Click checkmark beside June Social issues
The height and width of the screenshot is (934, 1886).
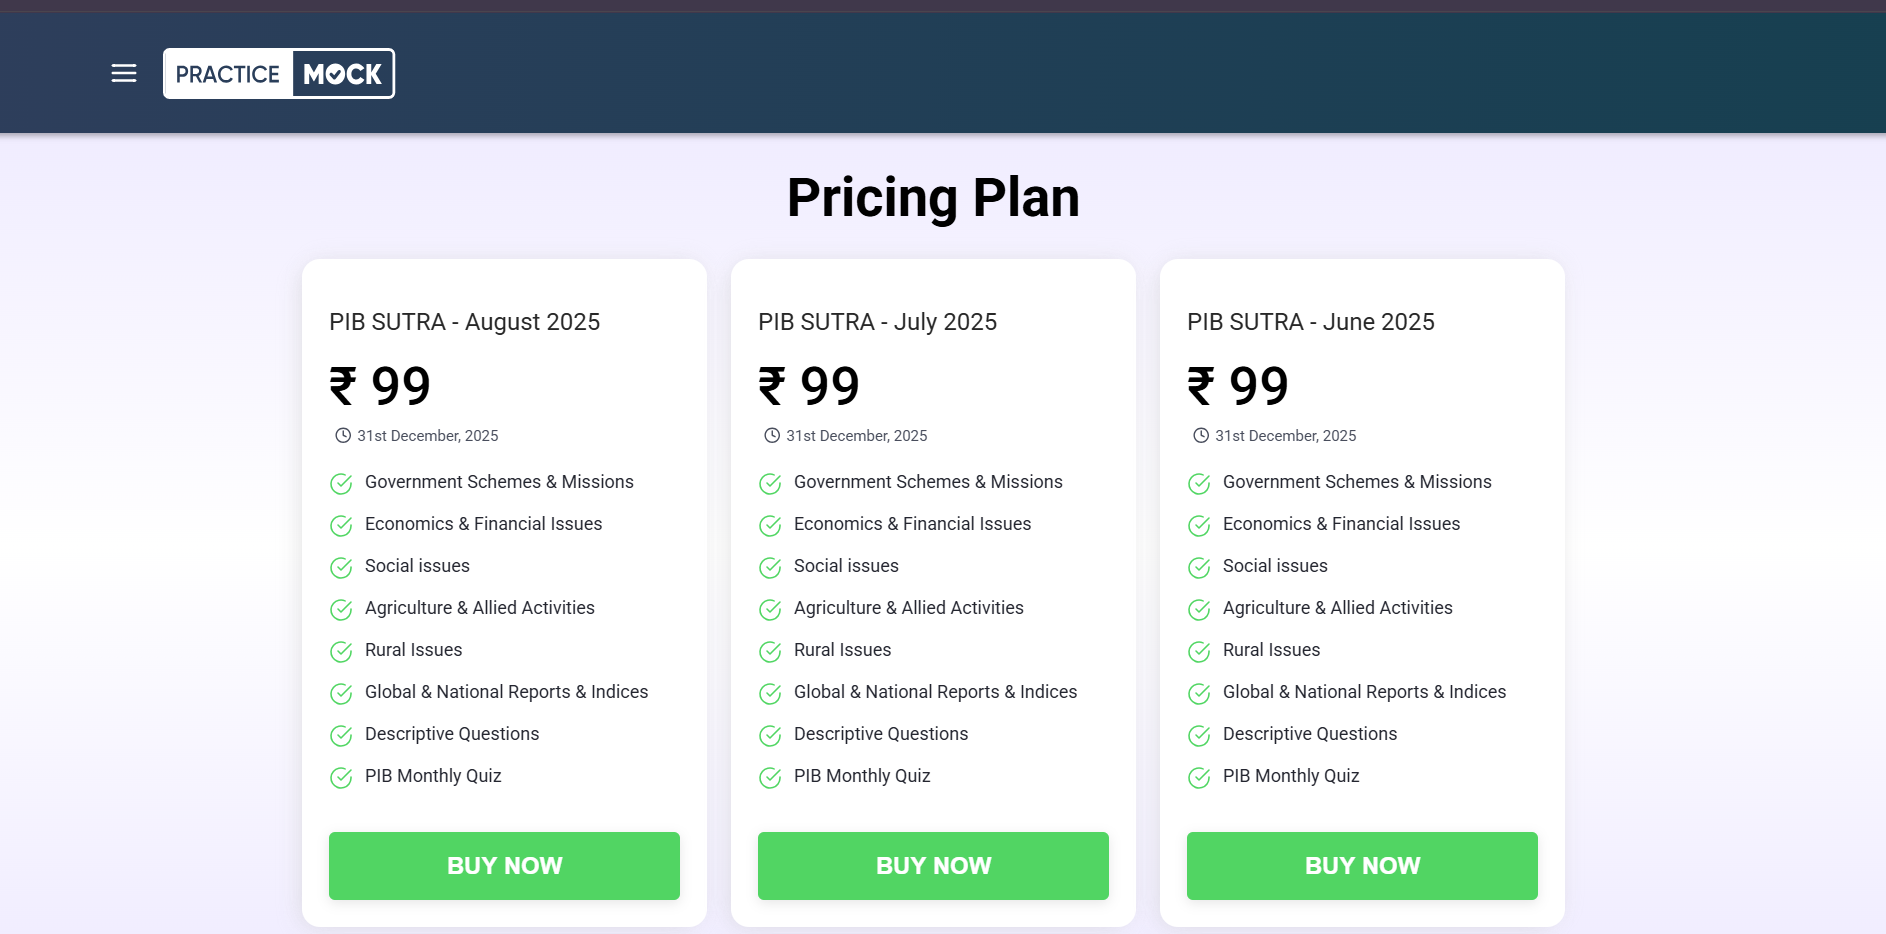(x=1199, y=568)
